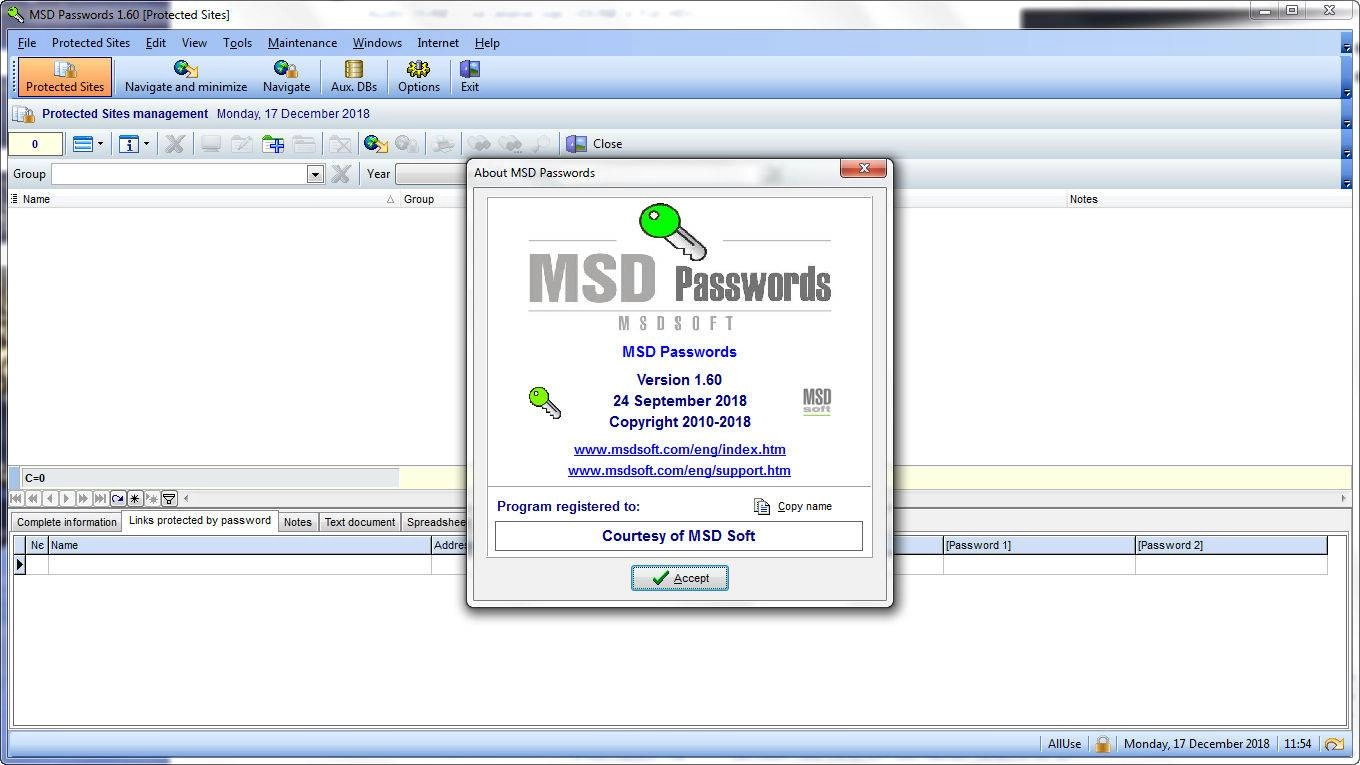This screenshot has width=1360, height=765.
Task: Click the yellow arrow status bar icon
Action: pyautogui.click(x=1334, y=744)
